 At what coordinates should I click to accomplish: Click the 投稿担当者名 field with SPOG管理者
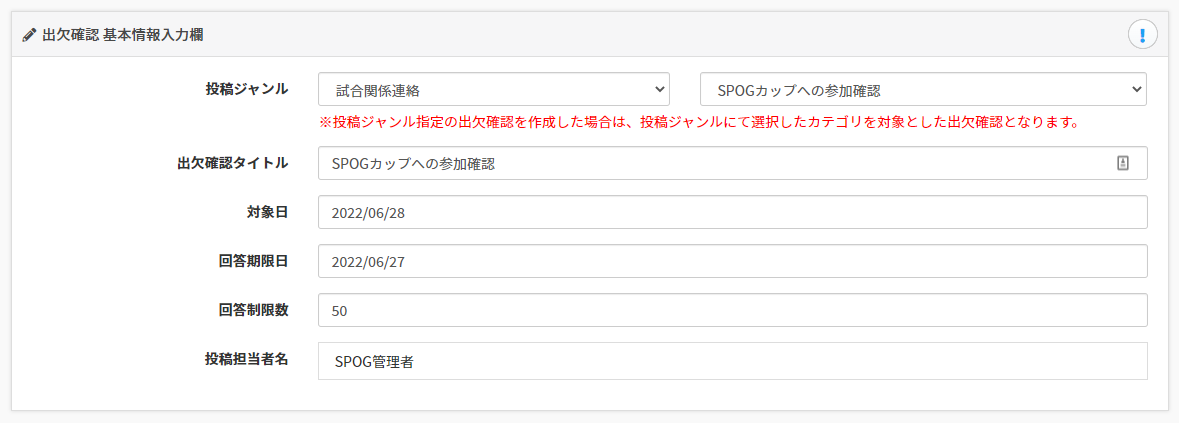tap(733, 361)
